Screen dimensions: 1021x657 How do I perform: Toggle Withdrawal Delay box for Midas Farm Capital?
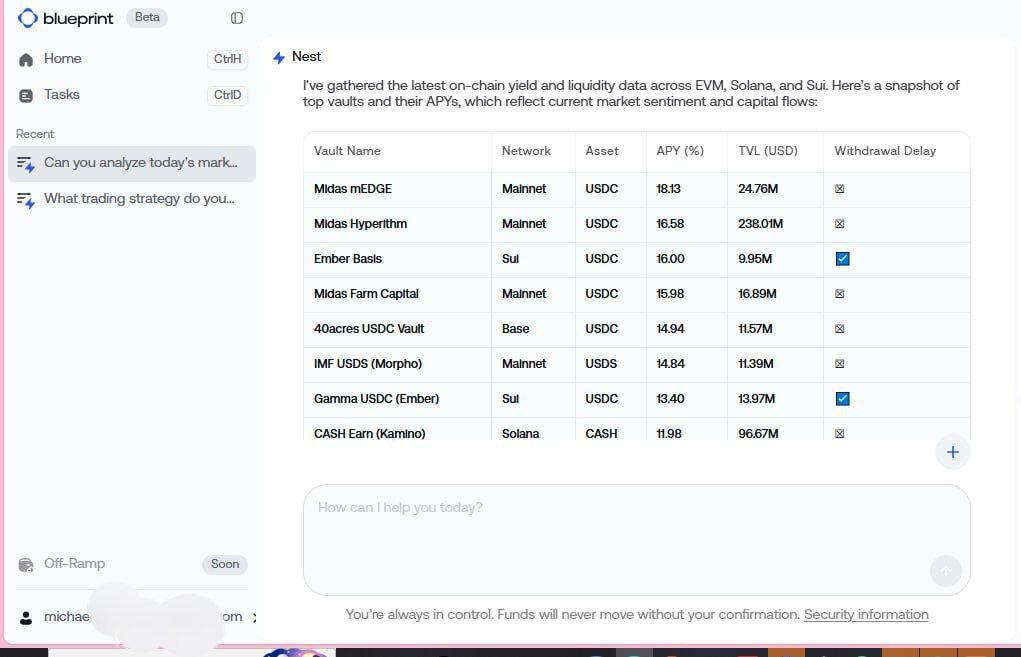click(x=839, y=294)
